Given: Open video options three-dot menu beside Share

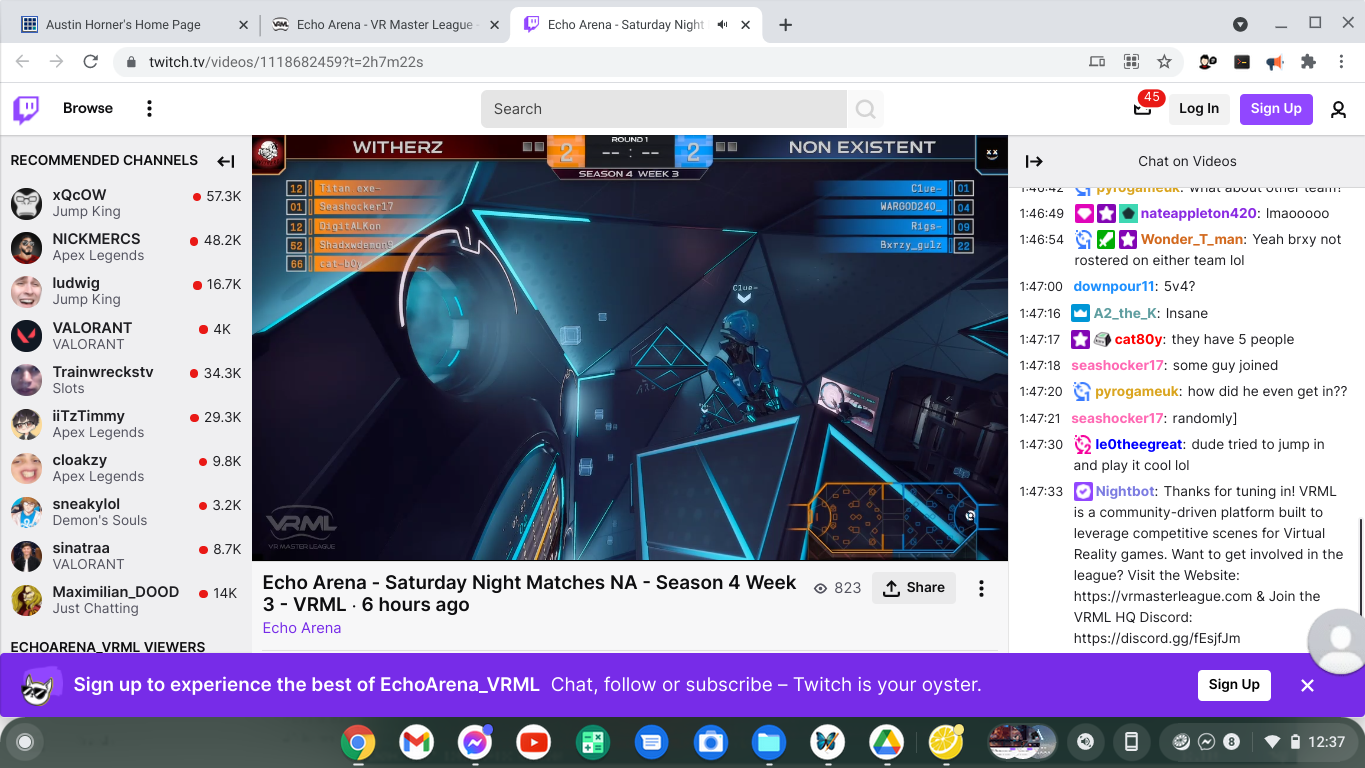Looking at the screenshot, I should [981, 588].
